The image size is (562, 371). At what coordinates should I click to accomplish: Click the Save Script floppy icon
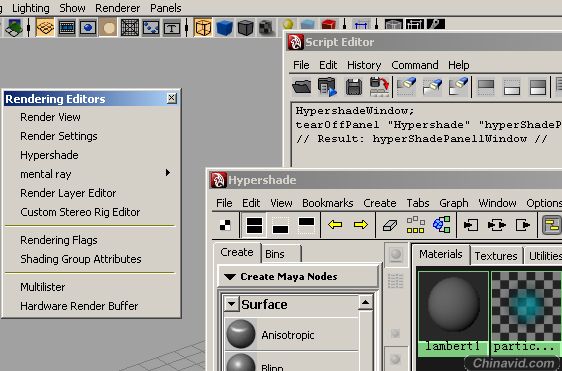click(x=354, y=87)
